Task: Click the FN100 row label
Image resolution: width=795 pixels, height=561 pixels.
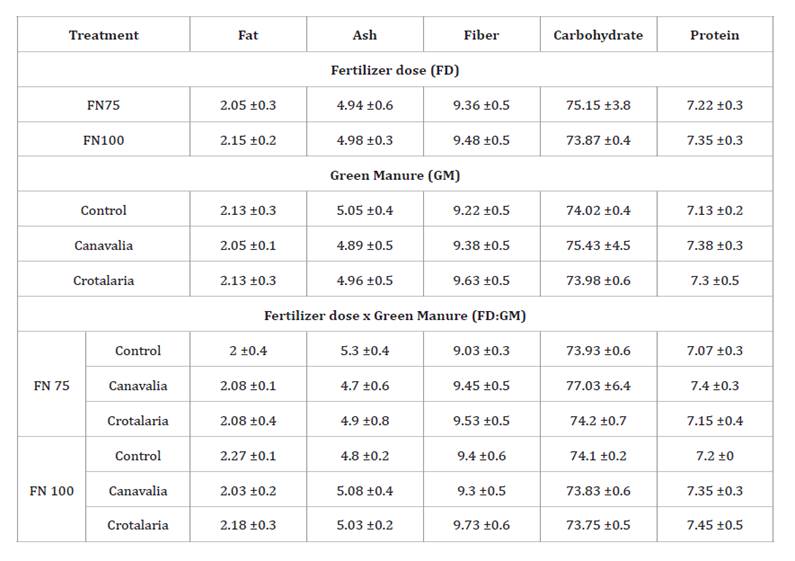Action: point(103,140)
